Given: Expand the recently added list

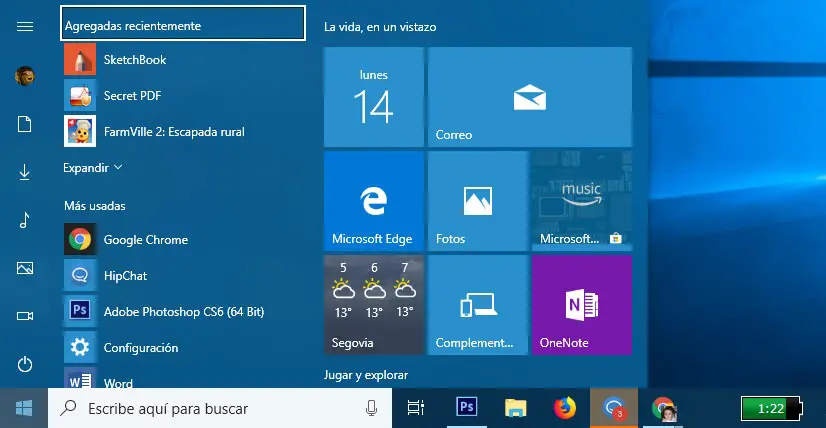Looking at the screenshot, I should click(x=93, y=168).
